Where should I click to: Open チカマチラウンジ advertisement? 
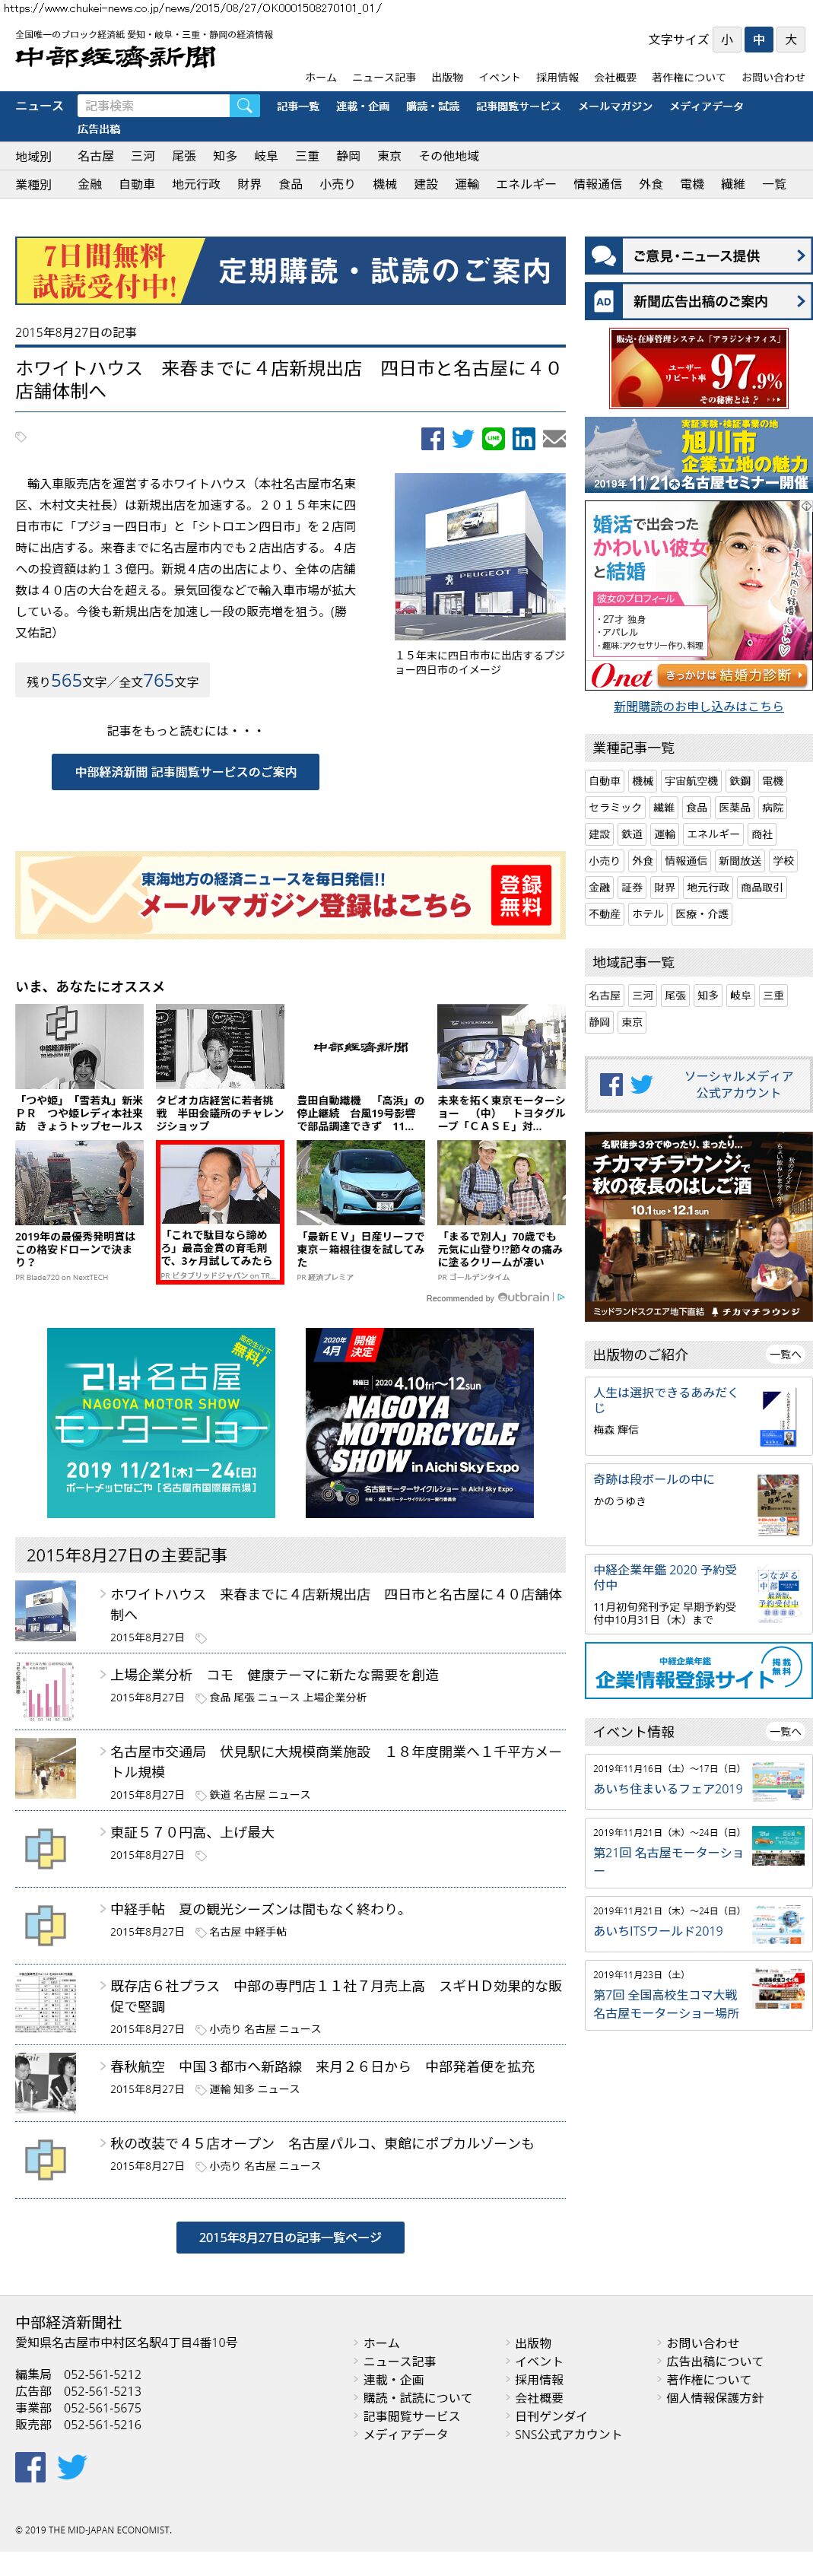pos(698,1226)
